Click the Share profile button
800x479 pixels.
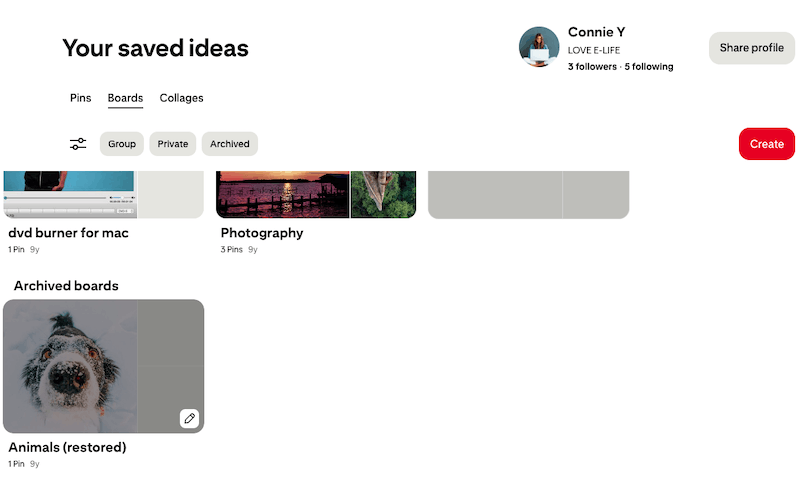click(x=752, y=48)
